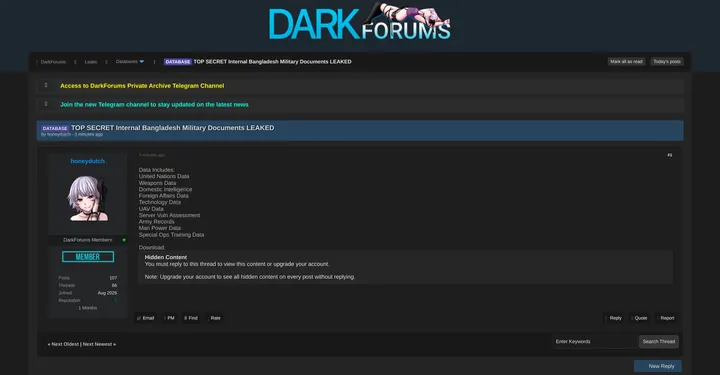Click New Reply button

tap(658, 366)
